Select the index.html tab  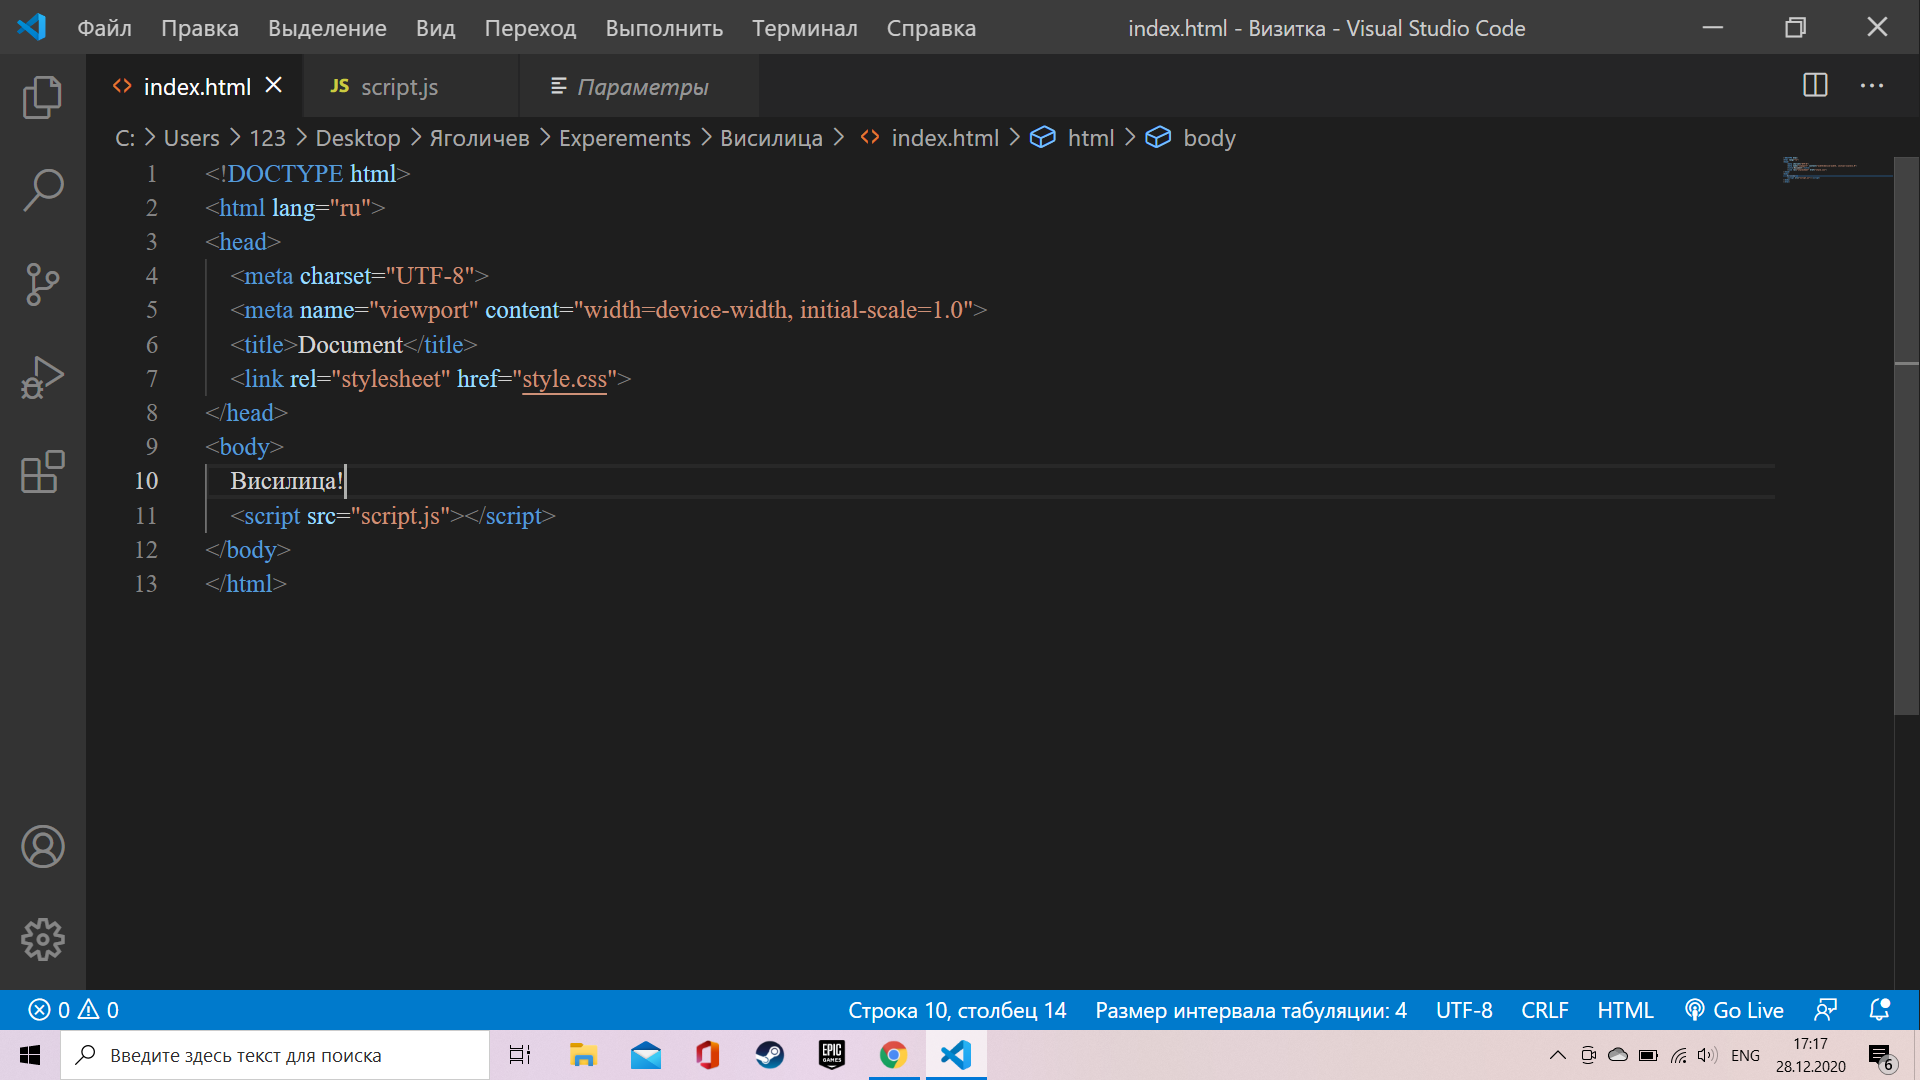coord(197,87)
